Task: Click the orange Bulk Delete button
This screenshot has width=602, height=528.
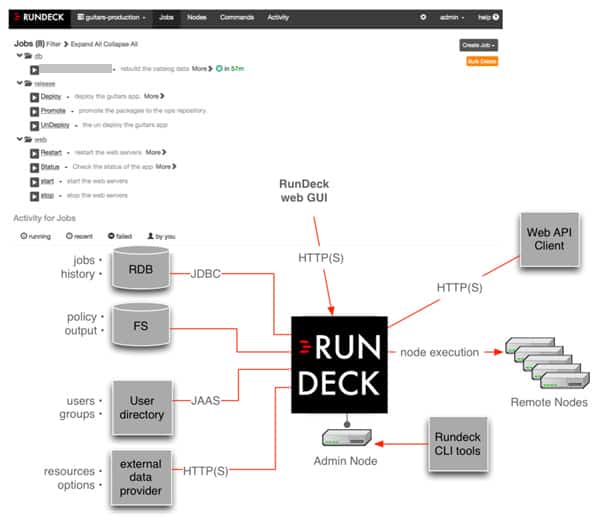Action: [482, 61]
